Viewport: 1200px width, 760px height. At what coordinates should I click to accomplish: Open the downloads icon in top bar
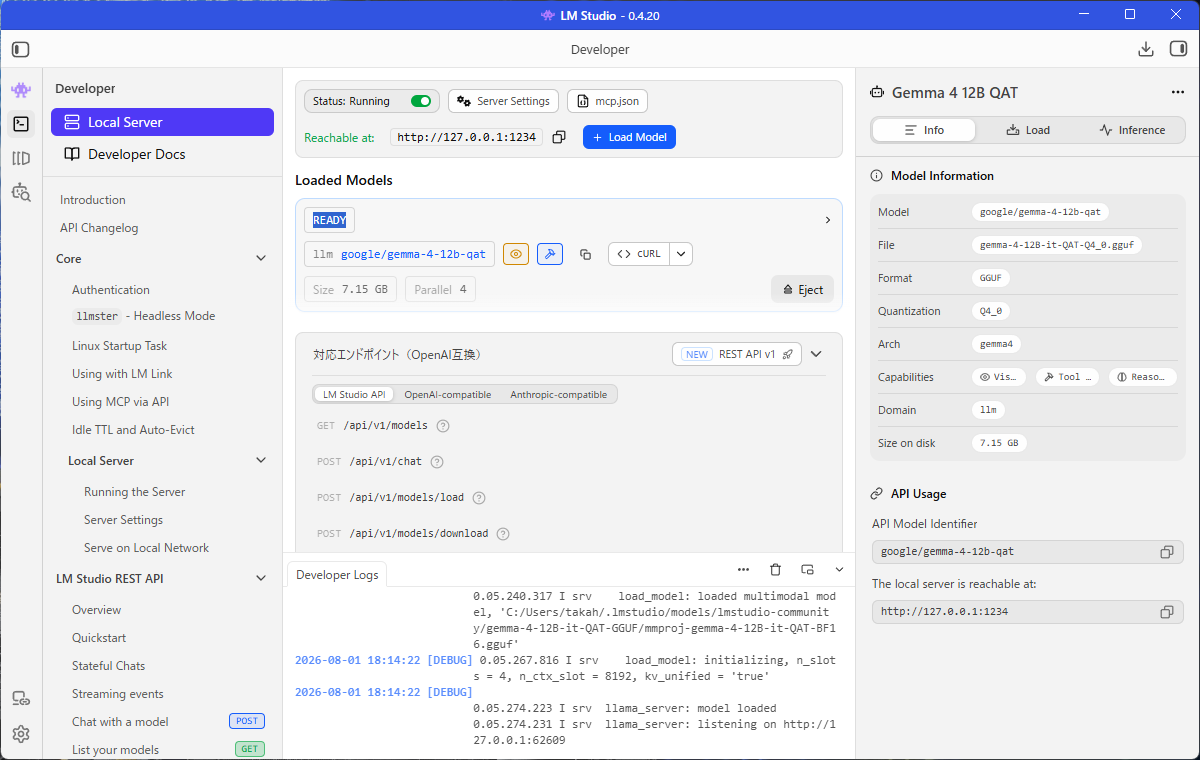click(x=1145, y=49)
